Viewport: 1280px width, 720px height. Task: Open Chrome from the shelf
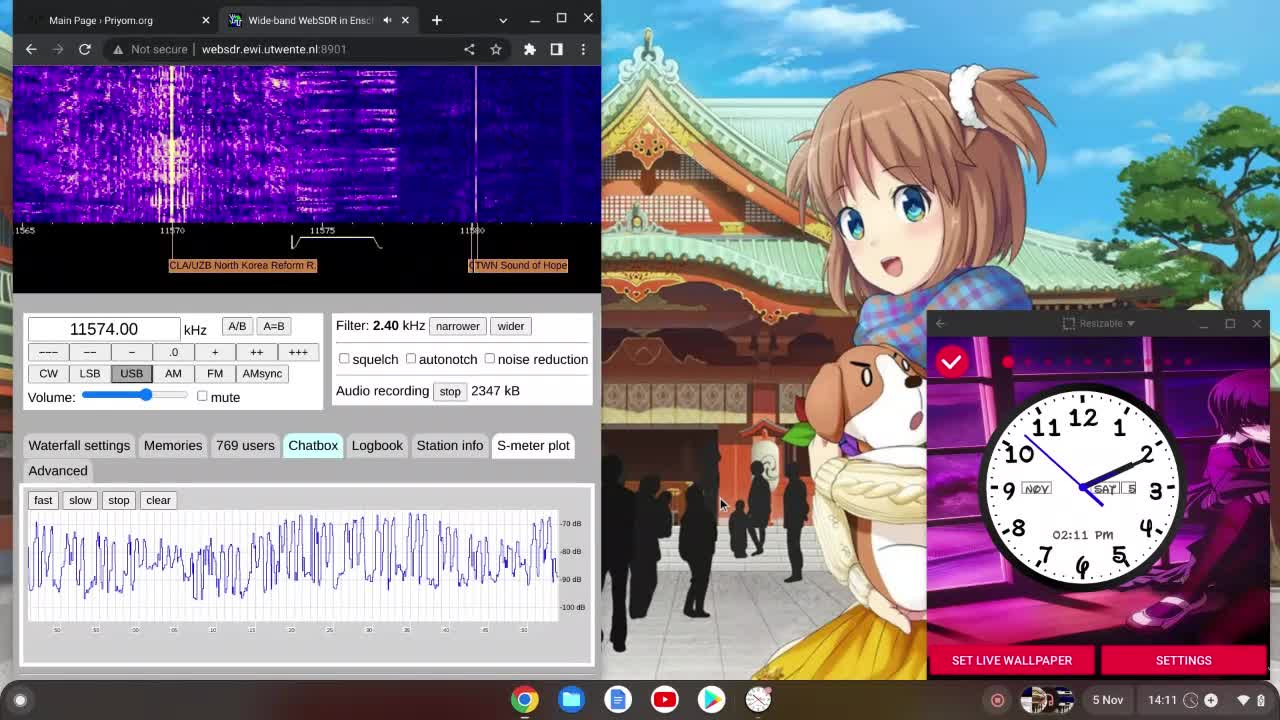(525, 700)
